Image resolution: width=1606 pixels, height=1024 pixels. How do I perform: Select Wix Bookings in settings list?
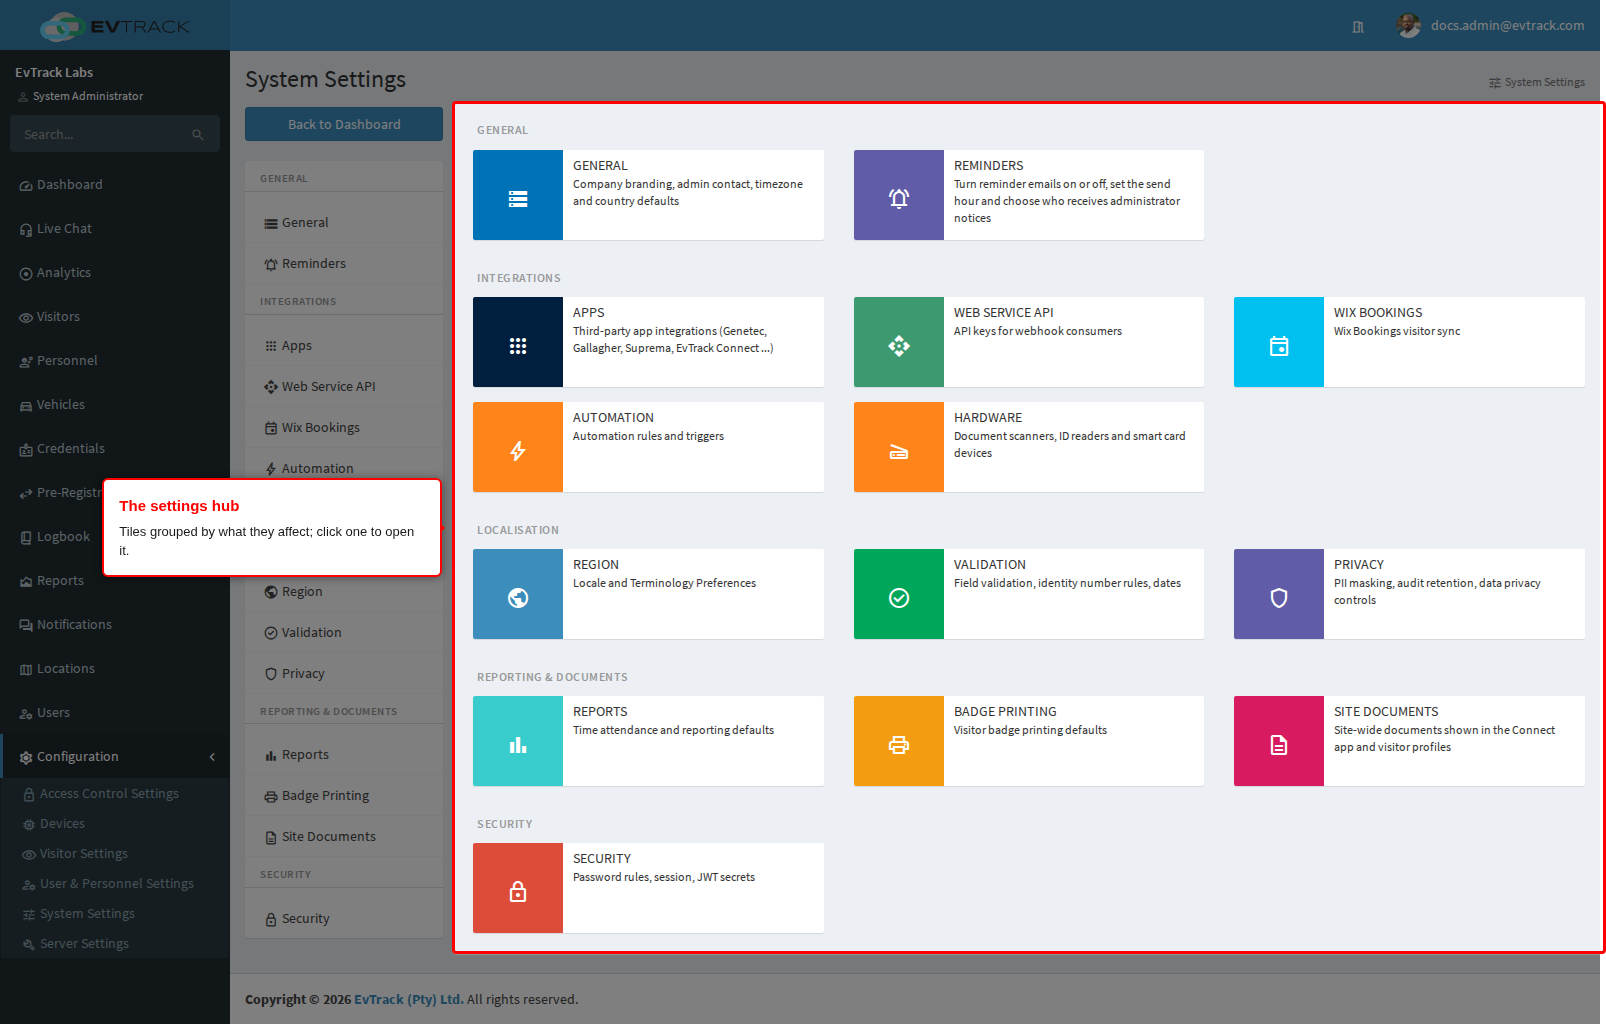coord(344,428)
